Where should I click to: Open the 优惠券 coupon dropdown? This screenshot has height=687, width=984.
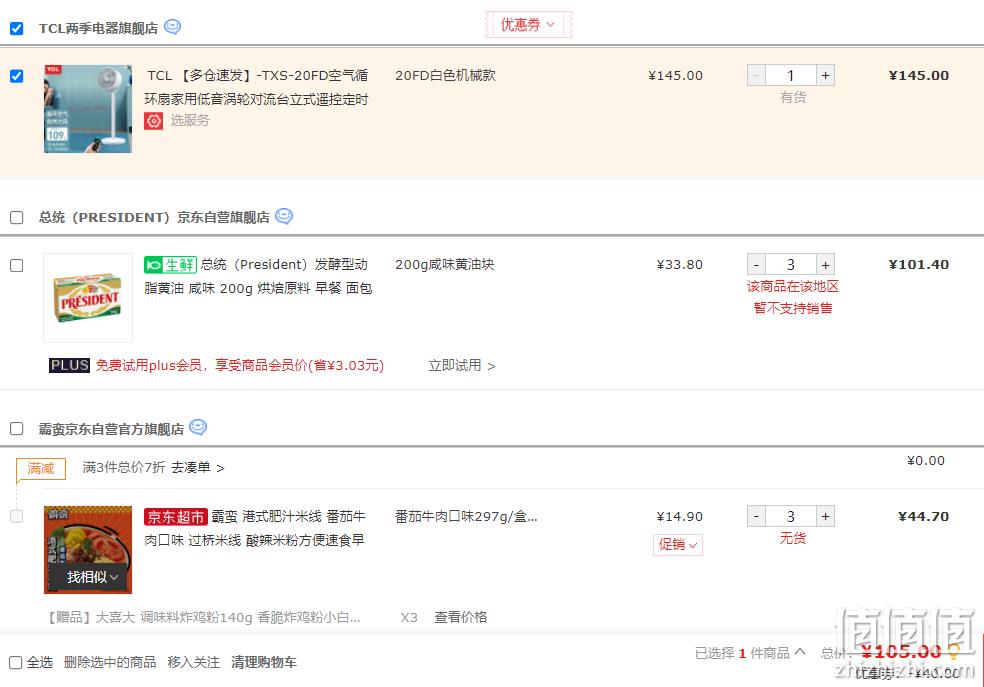(528, 24)
